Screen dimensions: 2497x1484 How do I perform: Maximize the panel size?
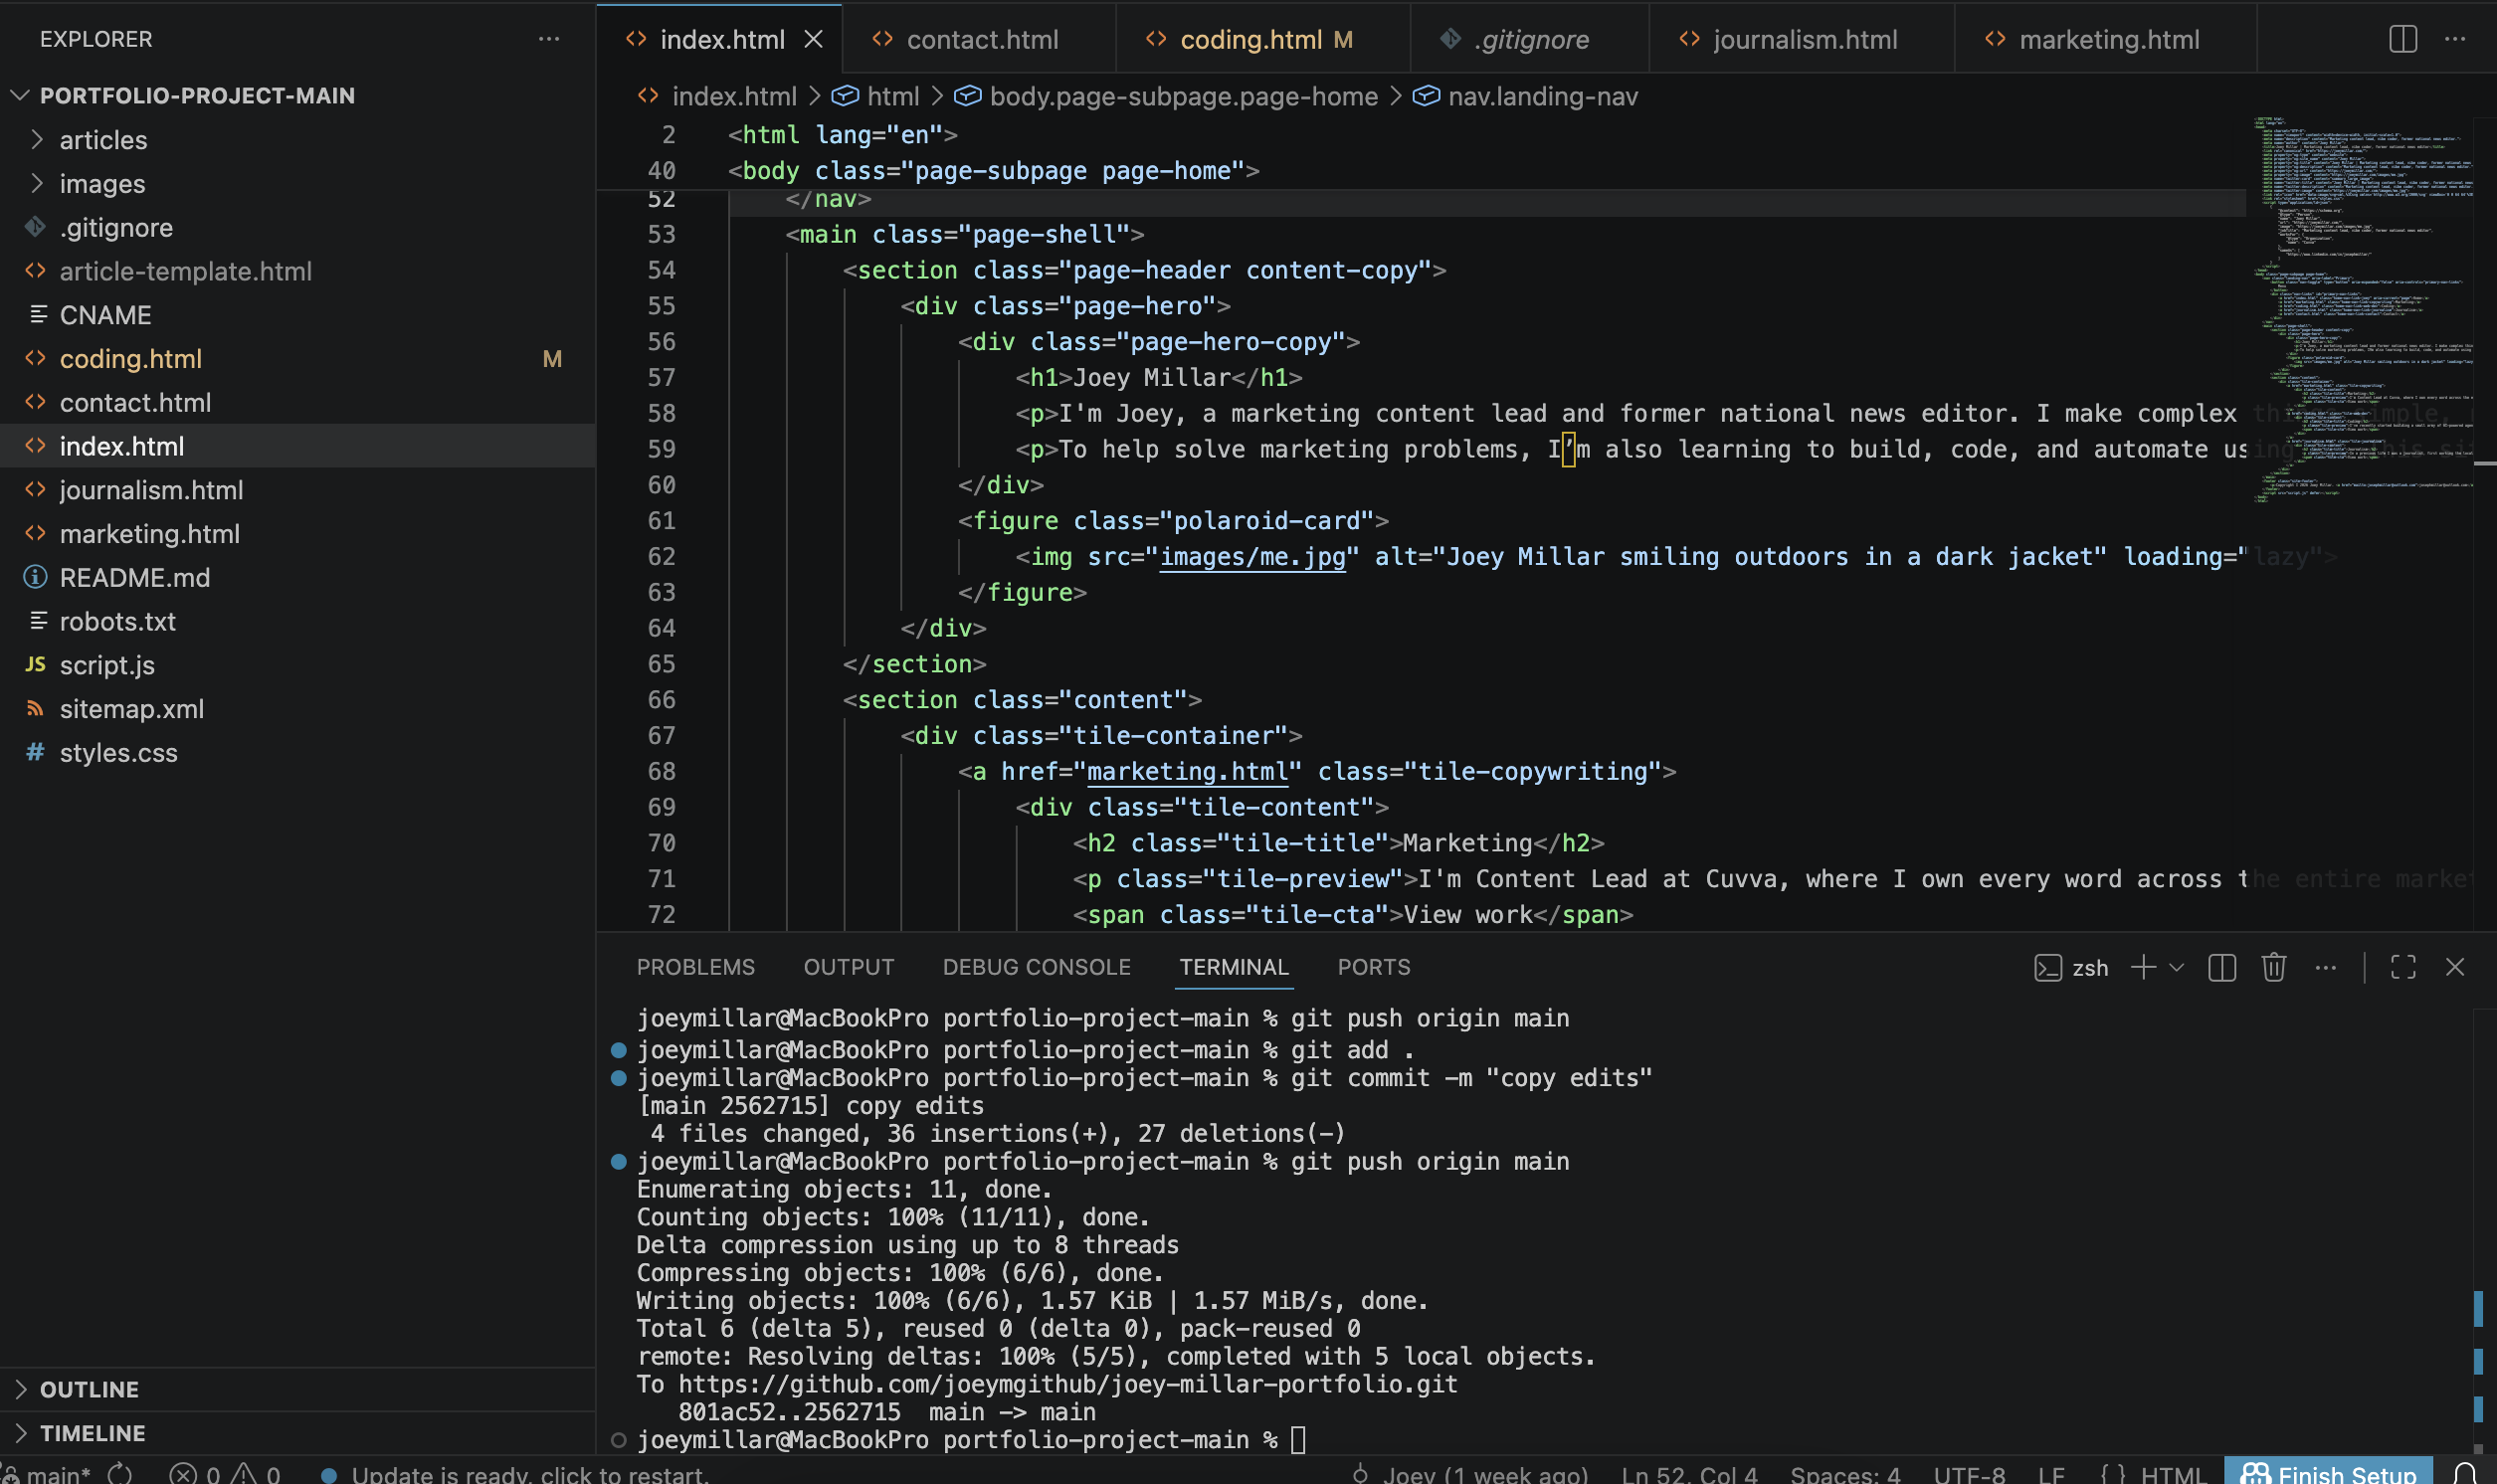click(x=2402, y=967)
